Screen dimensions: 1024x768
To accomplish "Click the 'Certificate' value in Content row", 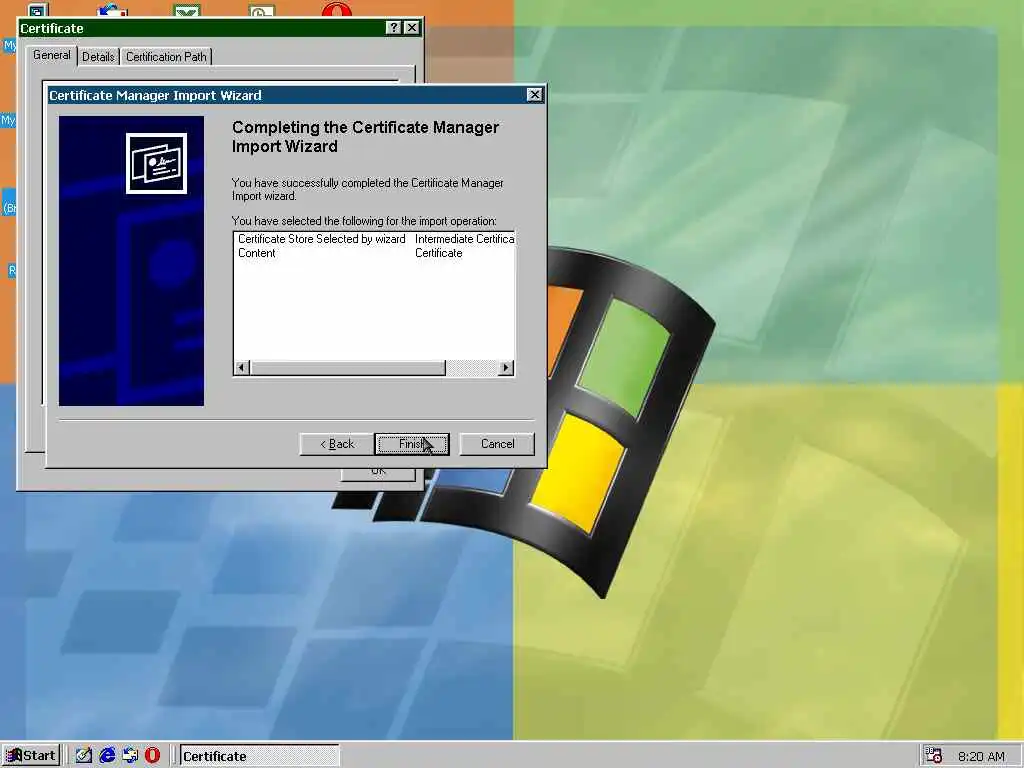I will 438,253.
